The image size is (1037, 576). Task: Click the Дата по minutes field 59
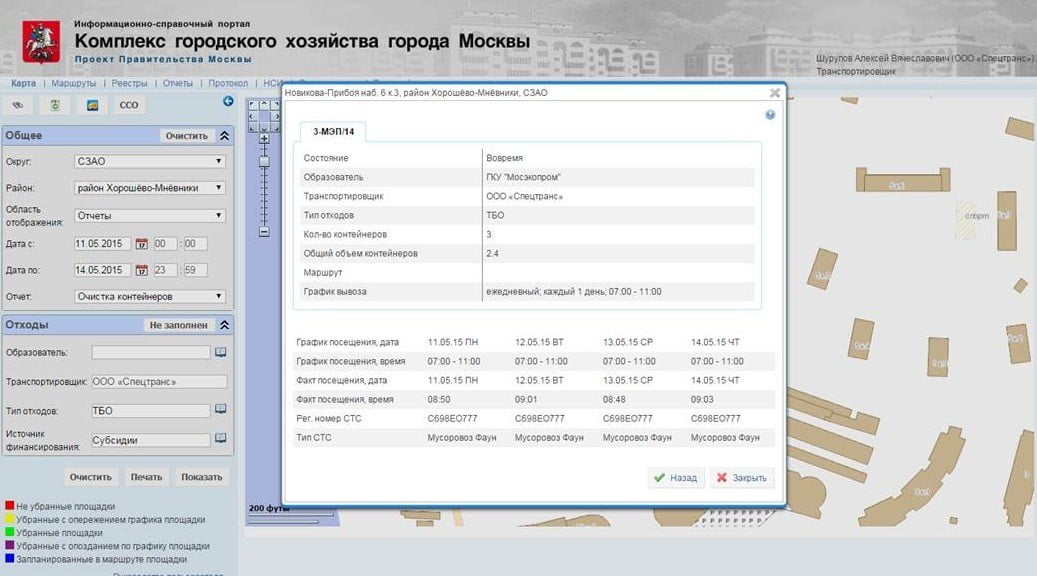194,270
